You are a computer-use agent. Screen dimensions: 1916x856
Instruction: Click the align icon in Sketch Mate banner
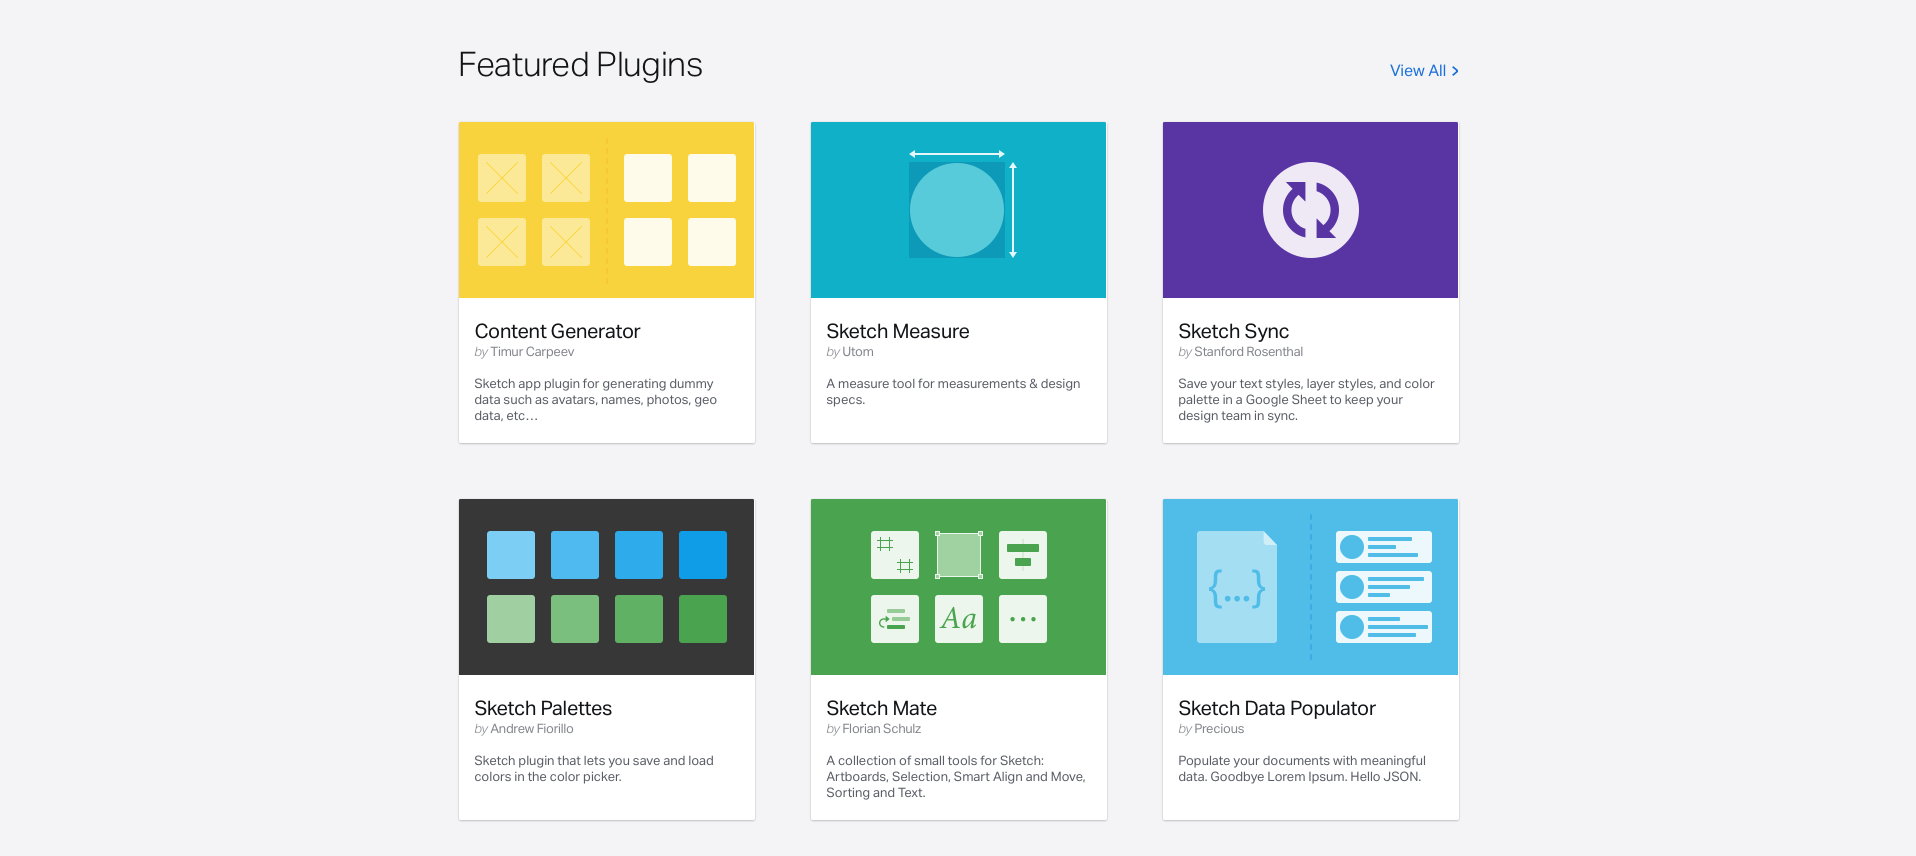[x=1023, y=555]
